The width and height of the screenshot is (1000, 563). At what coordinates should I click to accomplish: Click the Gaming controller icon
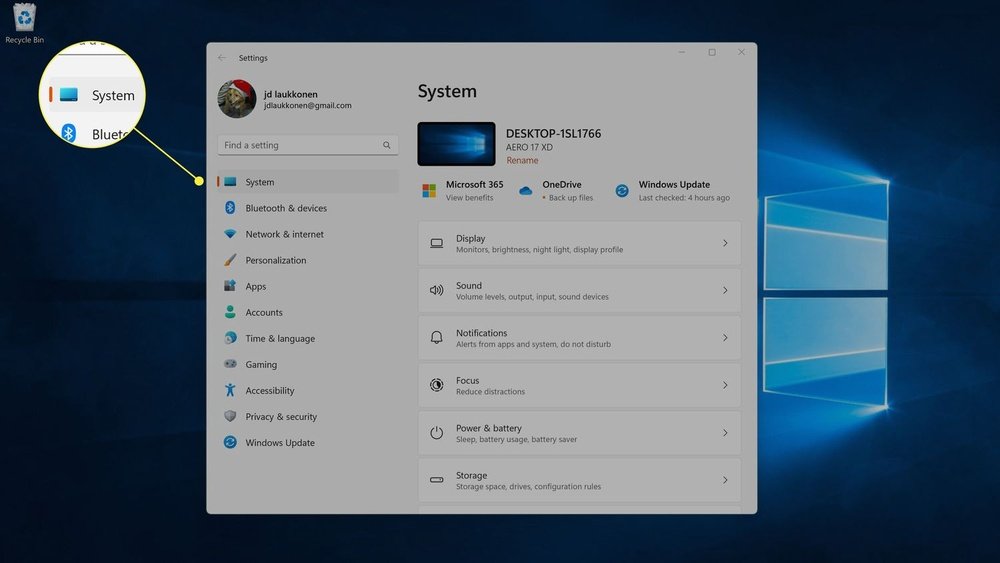pyautogui.click(x=230, y=365)
